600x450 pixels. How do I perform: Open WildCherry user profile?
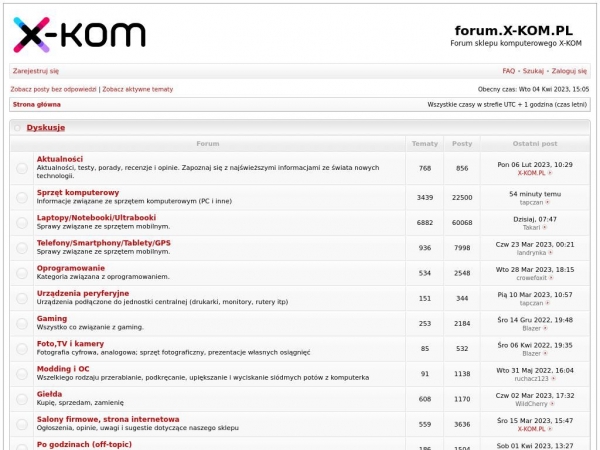tap(531, 404)
